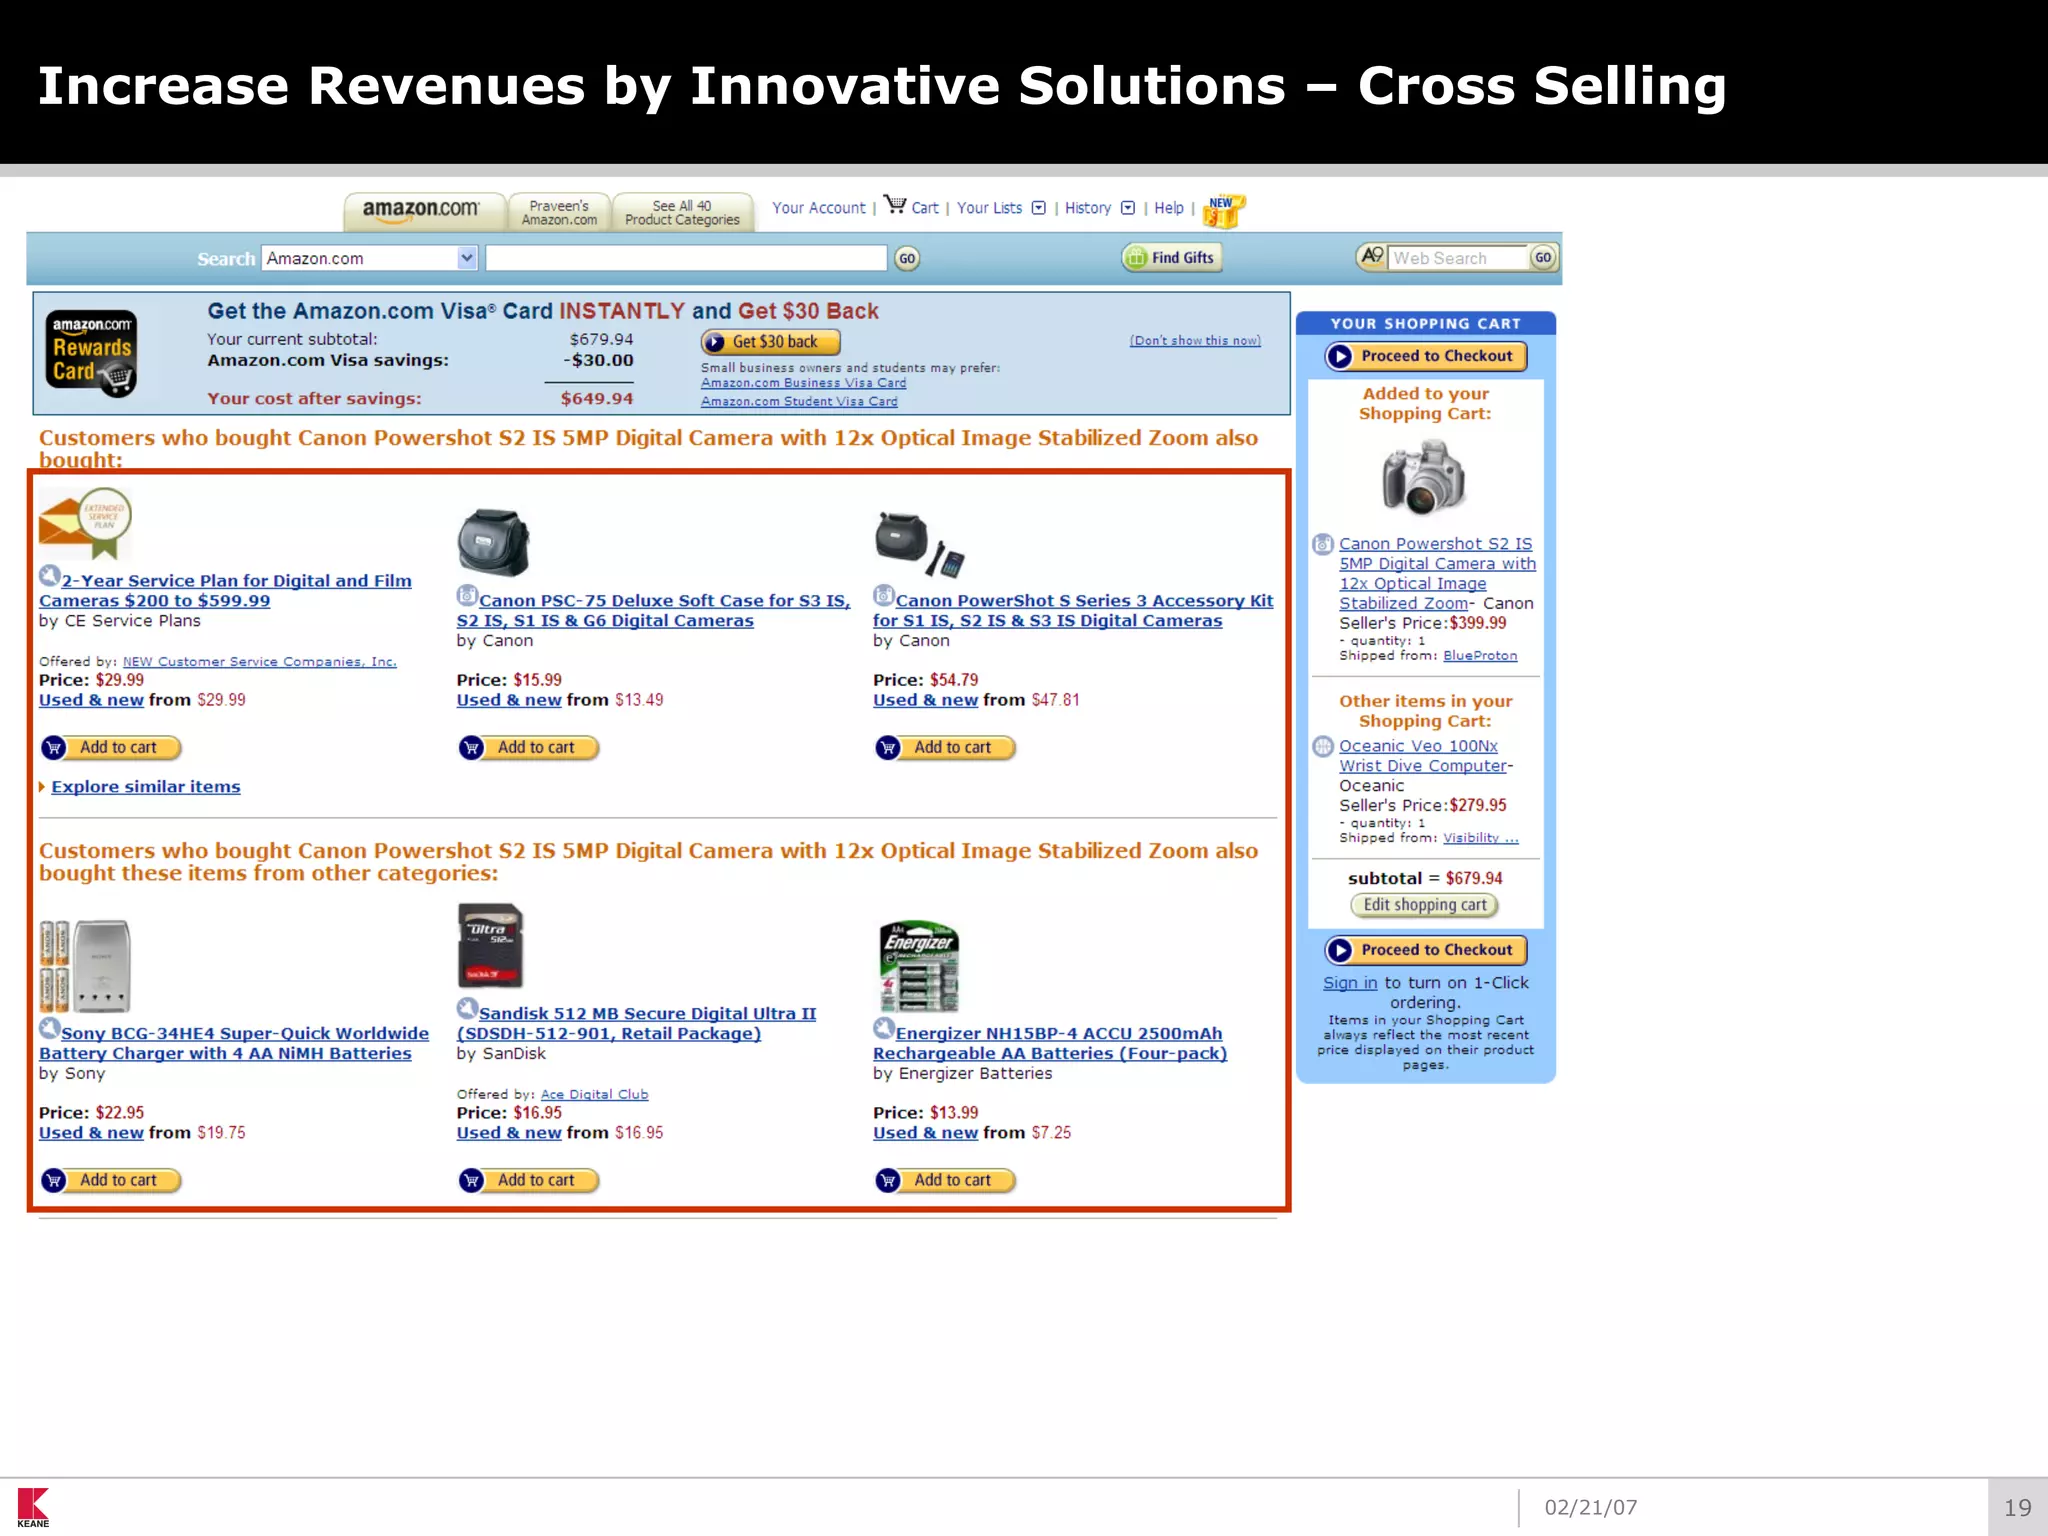Screen dimensions: 2048x1536
Task: Click the Canon PSC-75 soft case image
Action: coord(493,542)
